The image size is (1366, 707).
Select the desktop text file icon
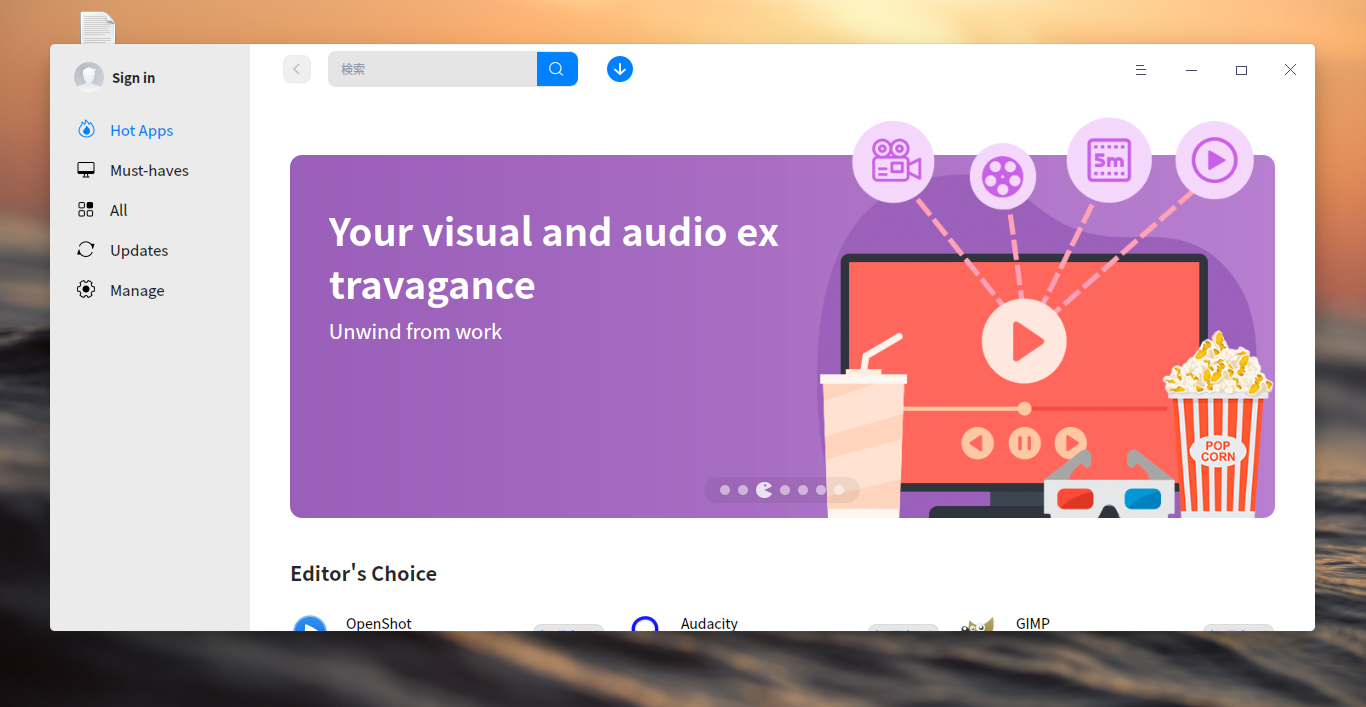98,28
